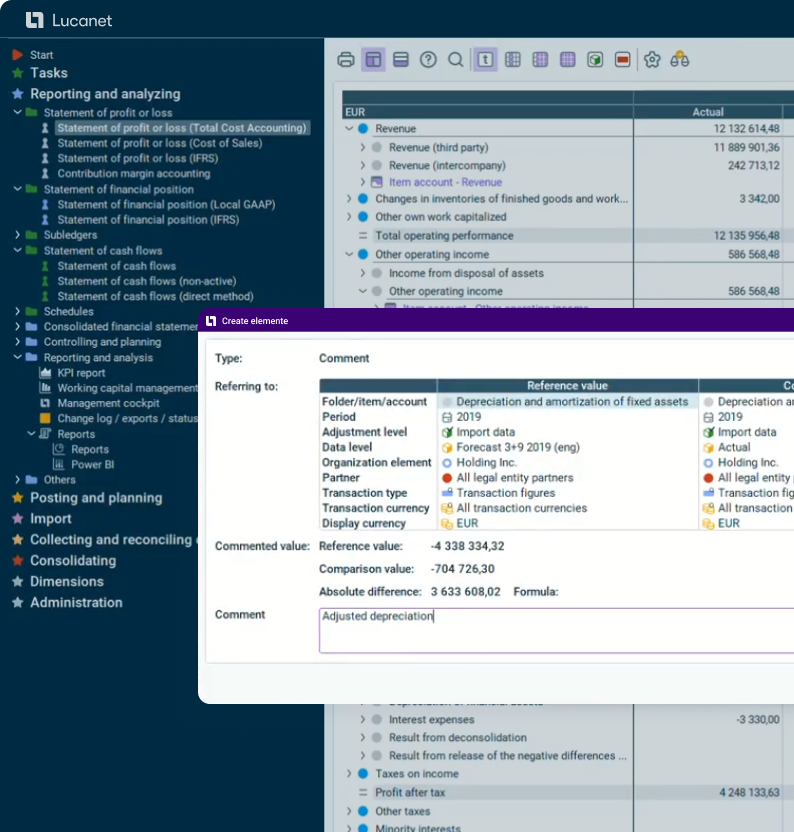The height and width of the screenshot is (832, 794).
Task: Click the search magnifier icon
Action: tap(456, 60)
